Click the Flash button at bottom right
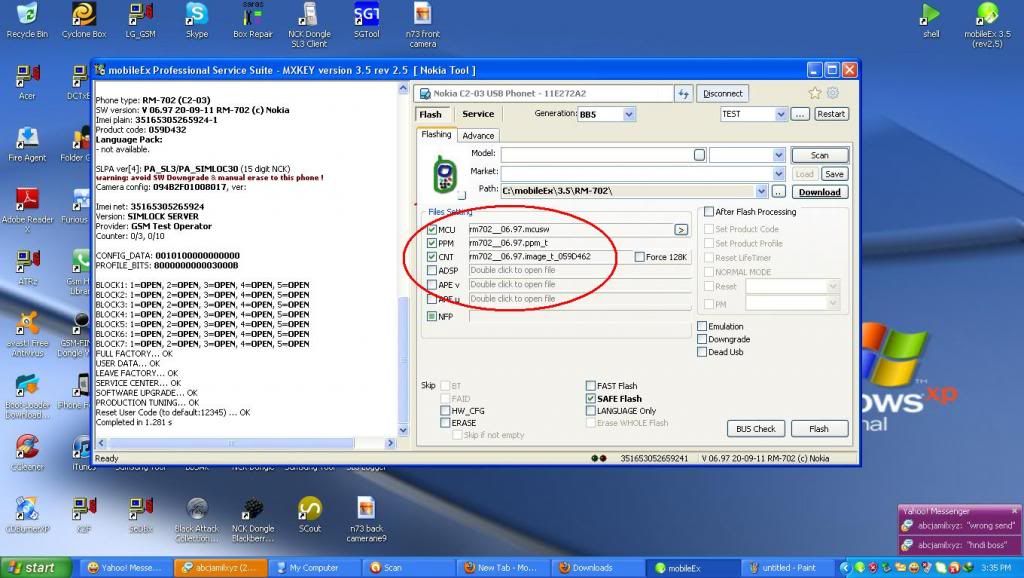Image resolution: width=1024 pixels, height=578 pixels. (819, 429)
